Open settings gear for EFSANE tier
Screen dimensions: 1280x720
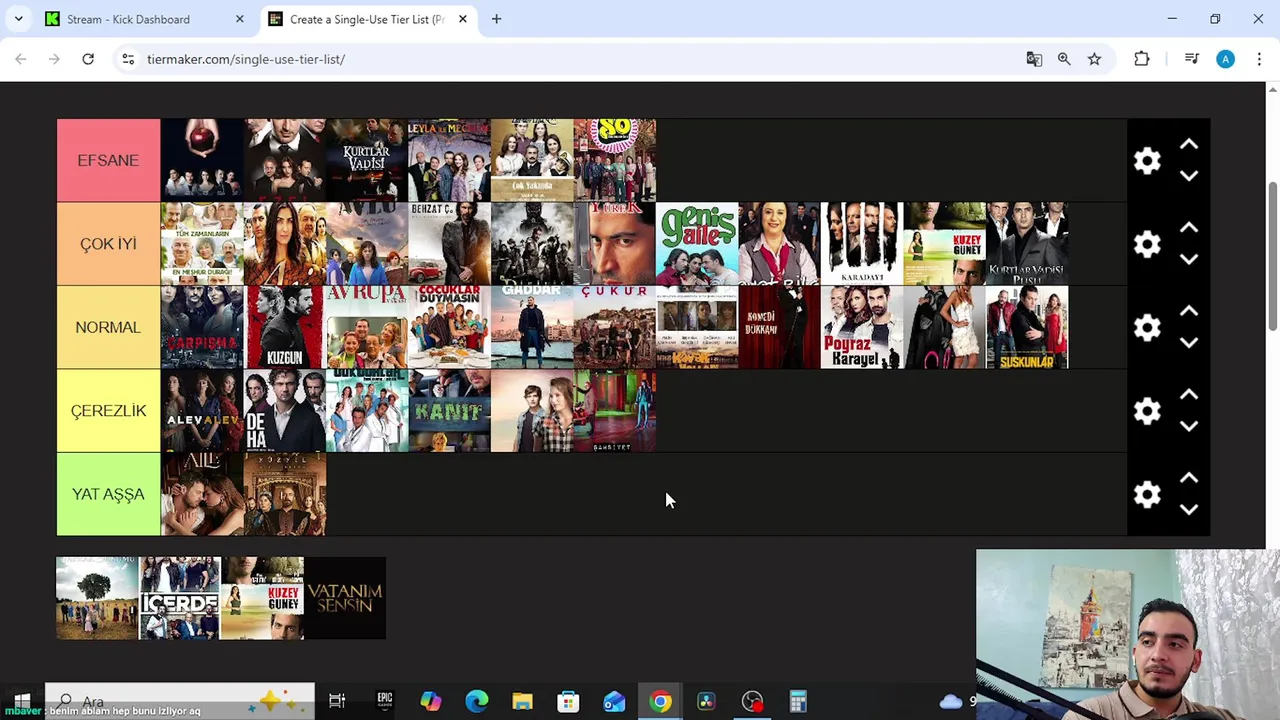pos(1147,161)
